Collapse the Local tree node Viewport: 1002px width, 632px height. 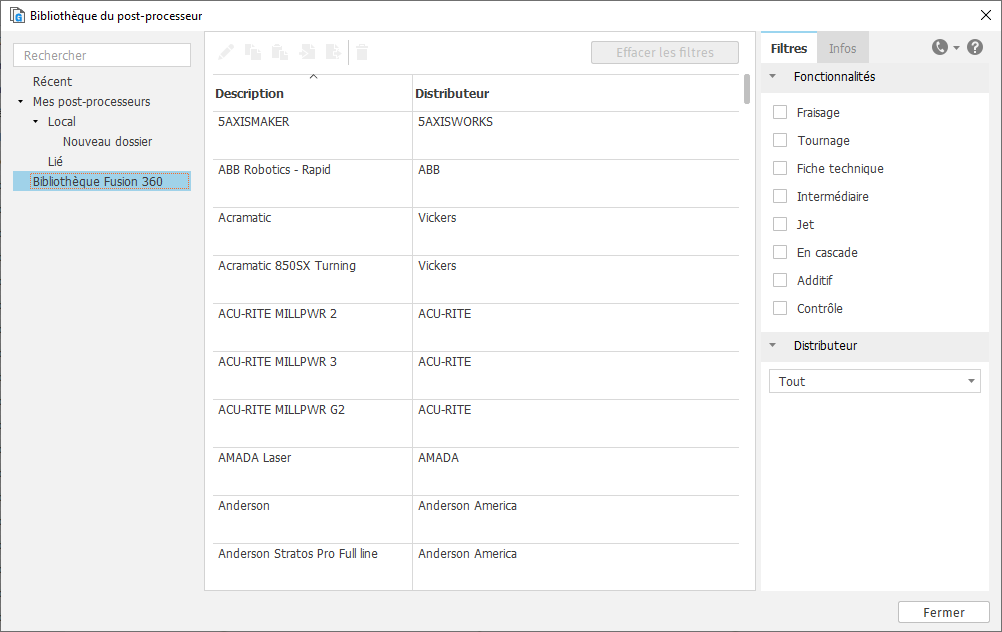pyautogui.click(x=36, y=121)
